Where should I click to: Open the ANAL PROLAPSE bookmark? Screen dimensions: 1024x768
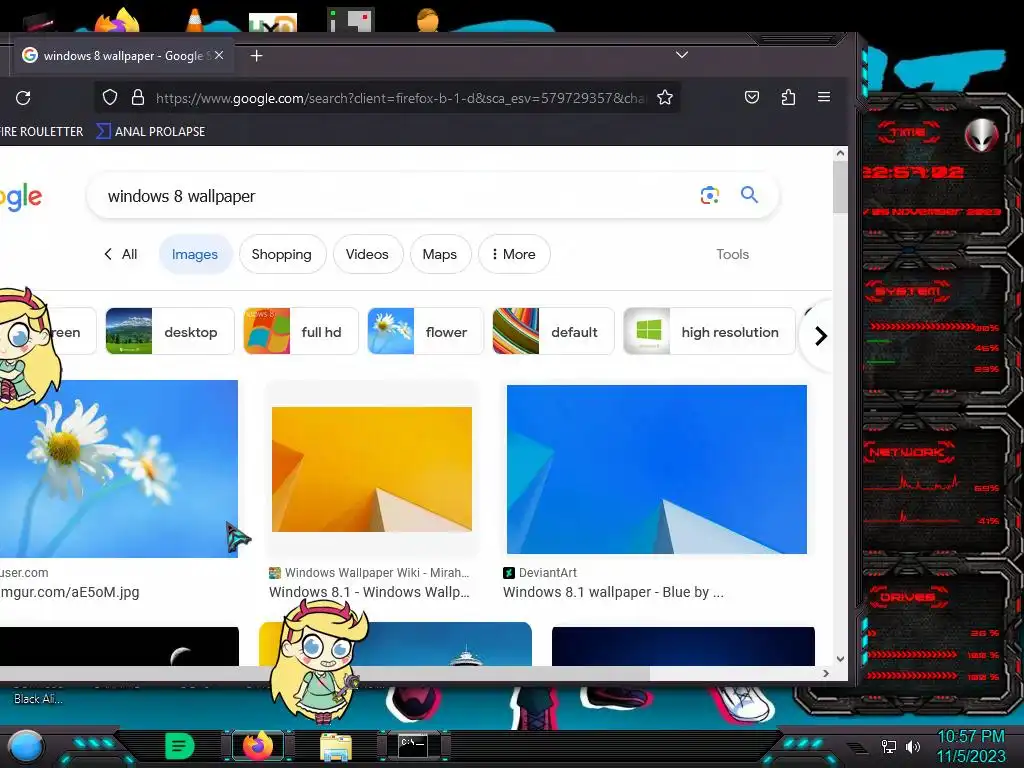pos(151,131)
